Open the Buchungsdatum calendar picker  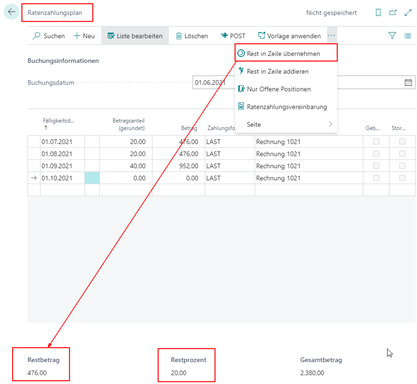tap(408, 82)
